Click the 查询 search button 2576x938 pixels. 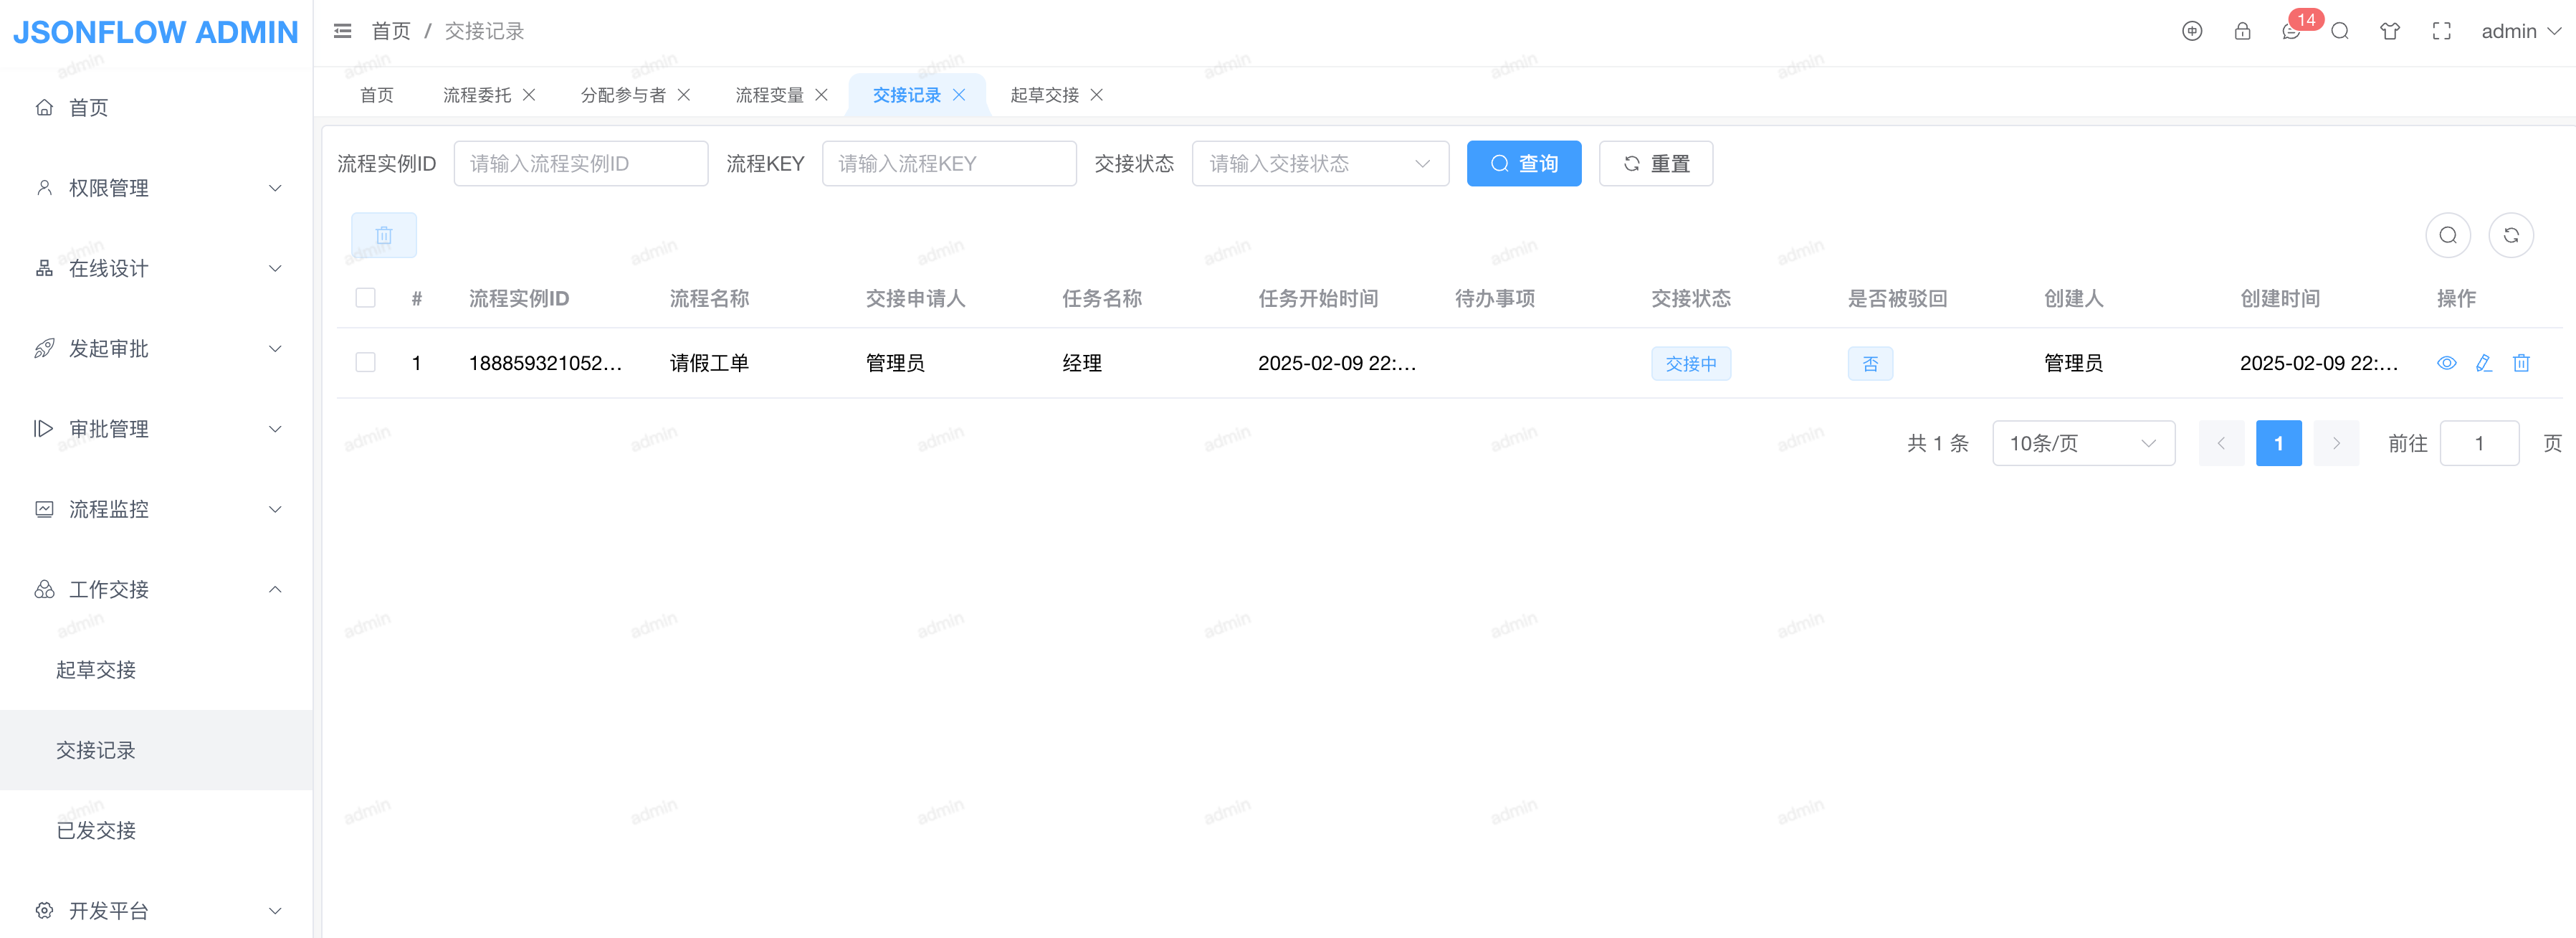(1523, 164)
